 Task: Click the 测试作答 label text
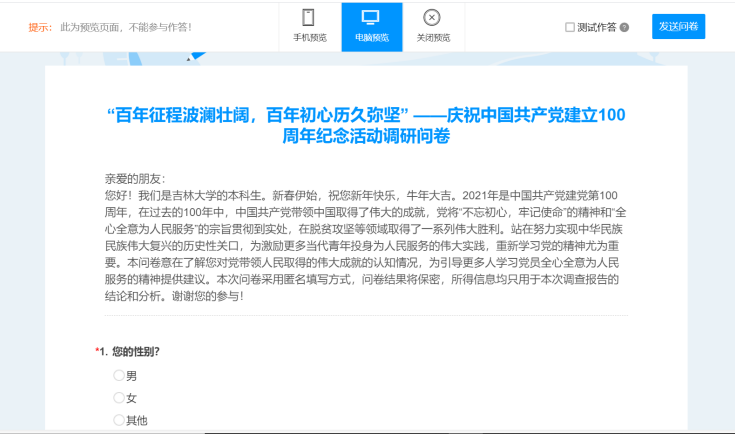coord(597,28)
